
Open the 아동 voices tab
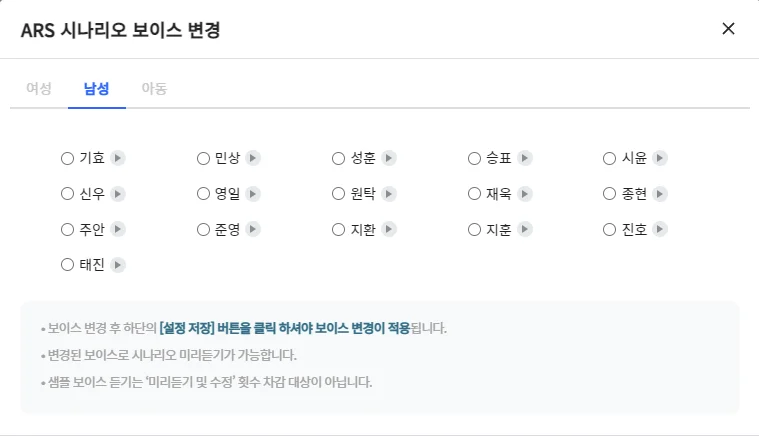point(154,88)
